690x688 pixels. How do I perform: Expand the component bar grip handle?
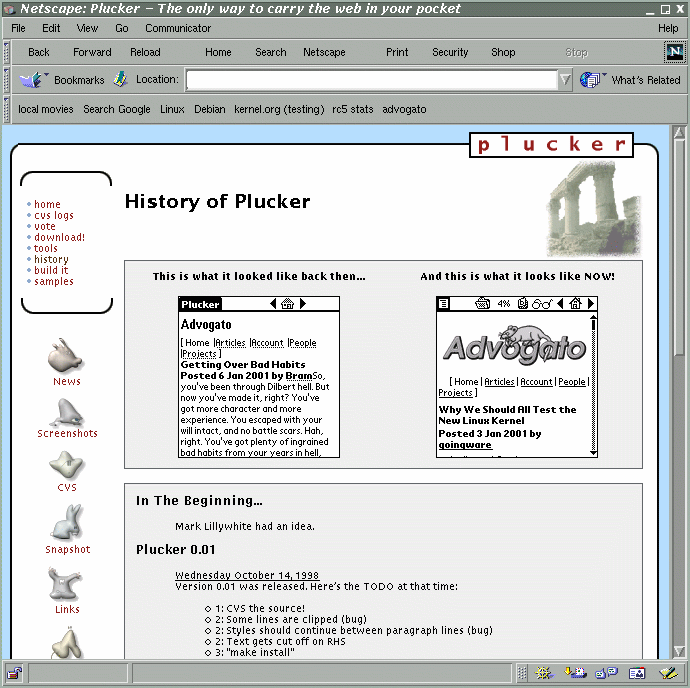point(521,673)
